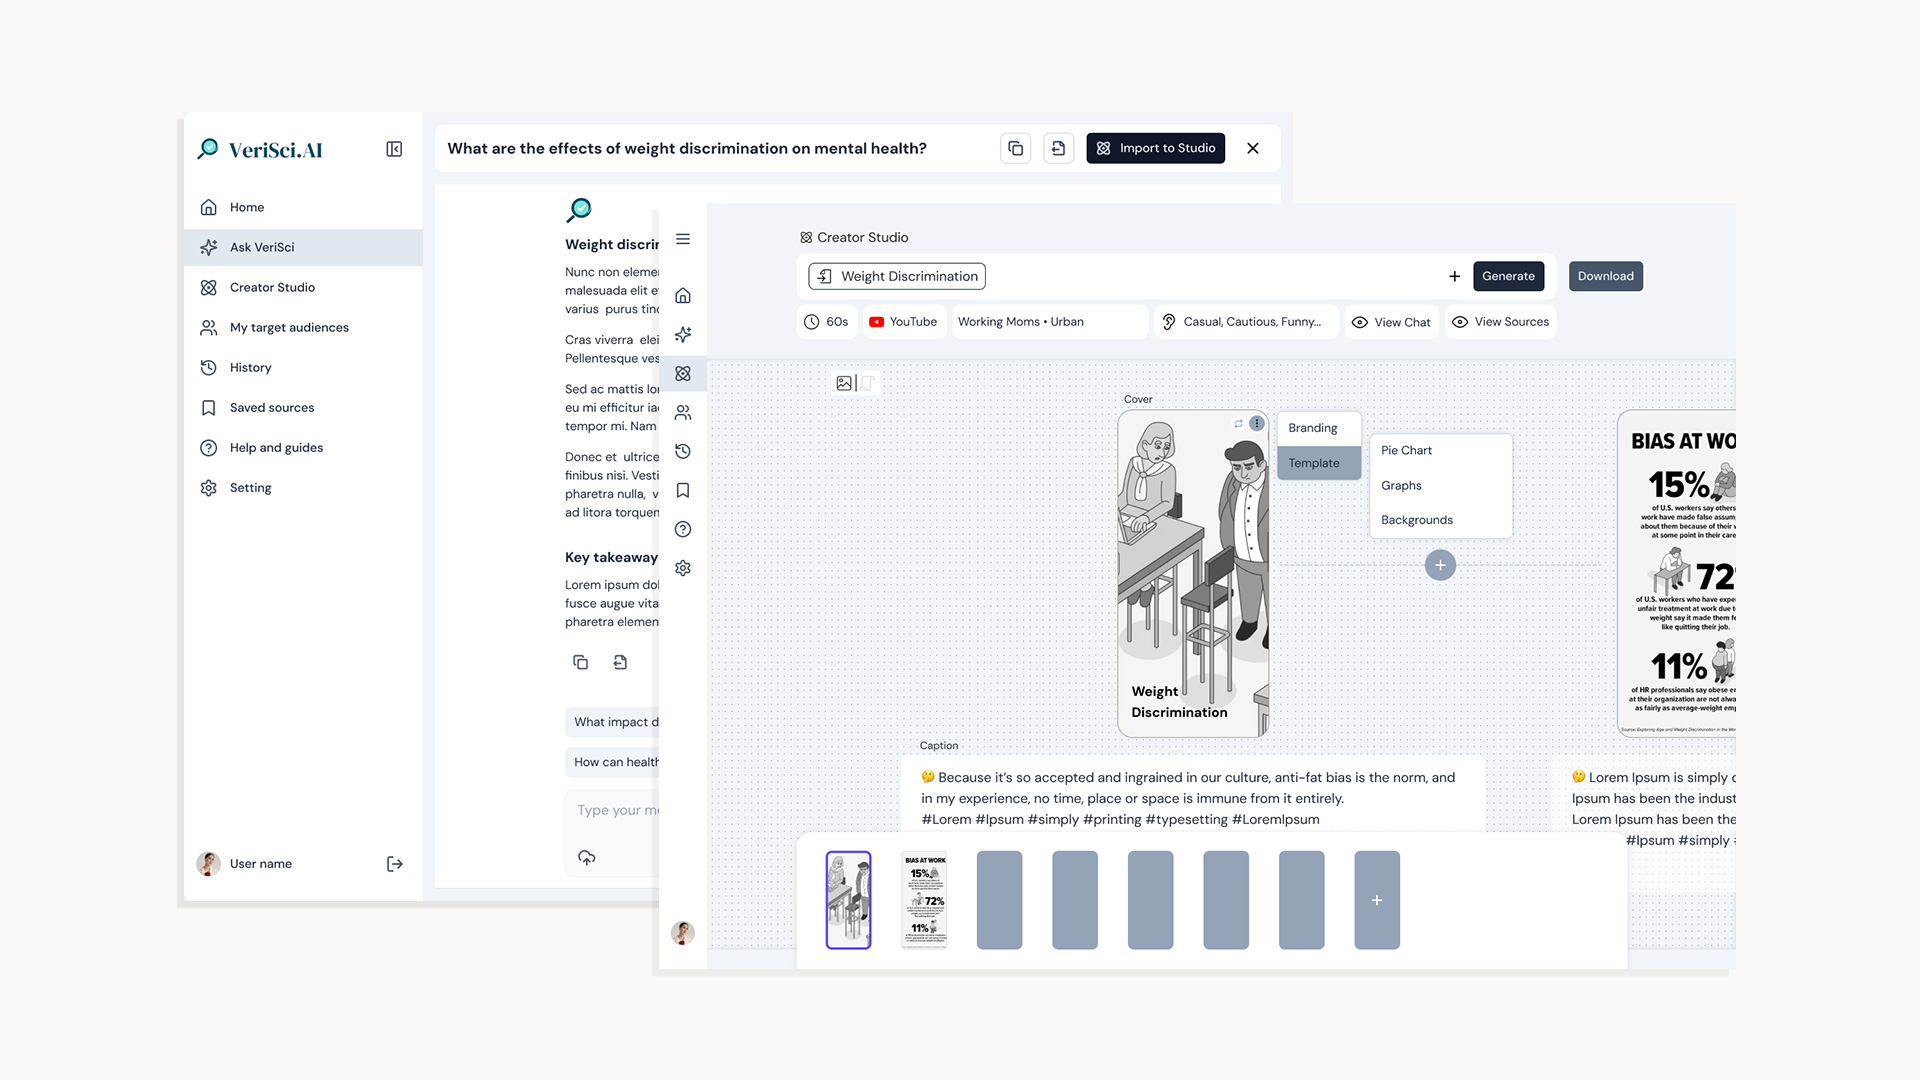1920x1080 pixels.
Task: Open the 60s duration selector
Action: [x=827, y=322]
